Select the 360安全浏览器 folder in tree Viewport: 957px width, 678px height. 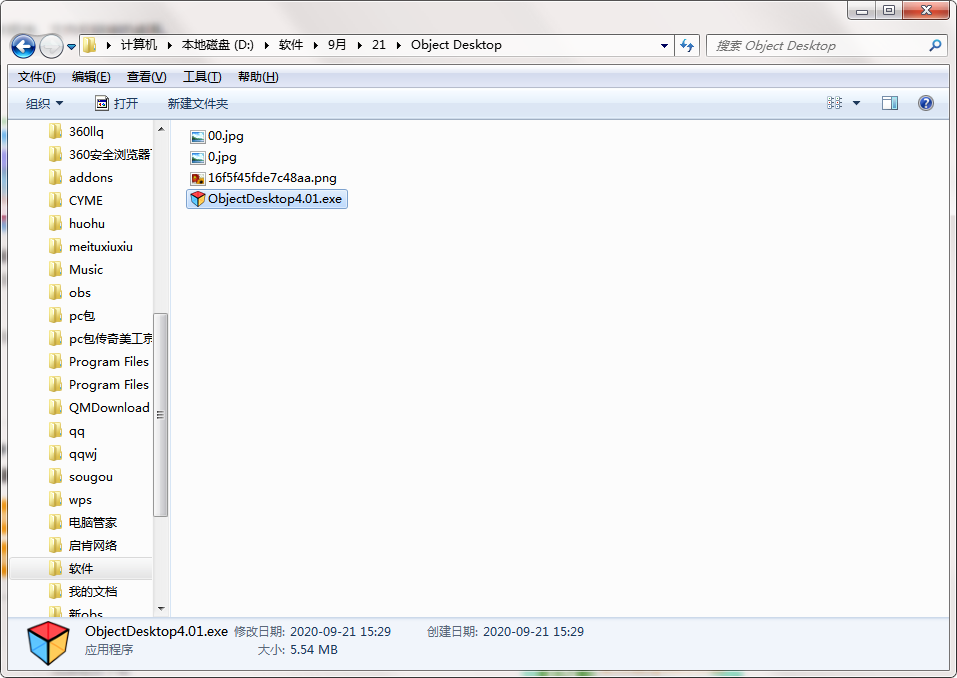pos(109,154)
